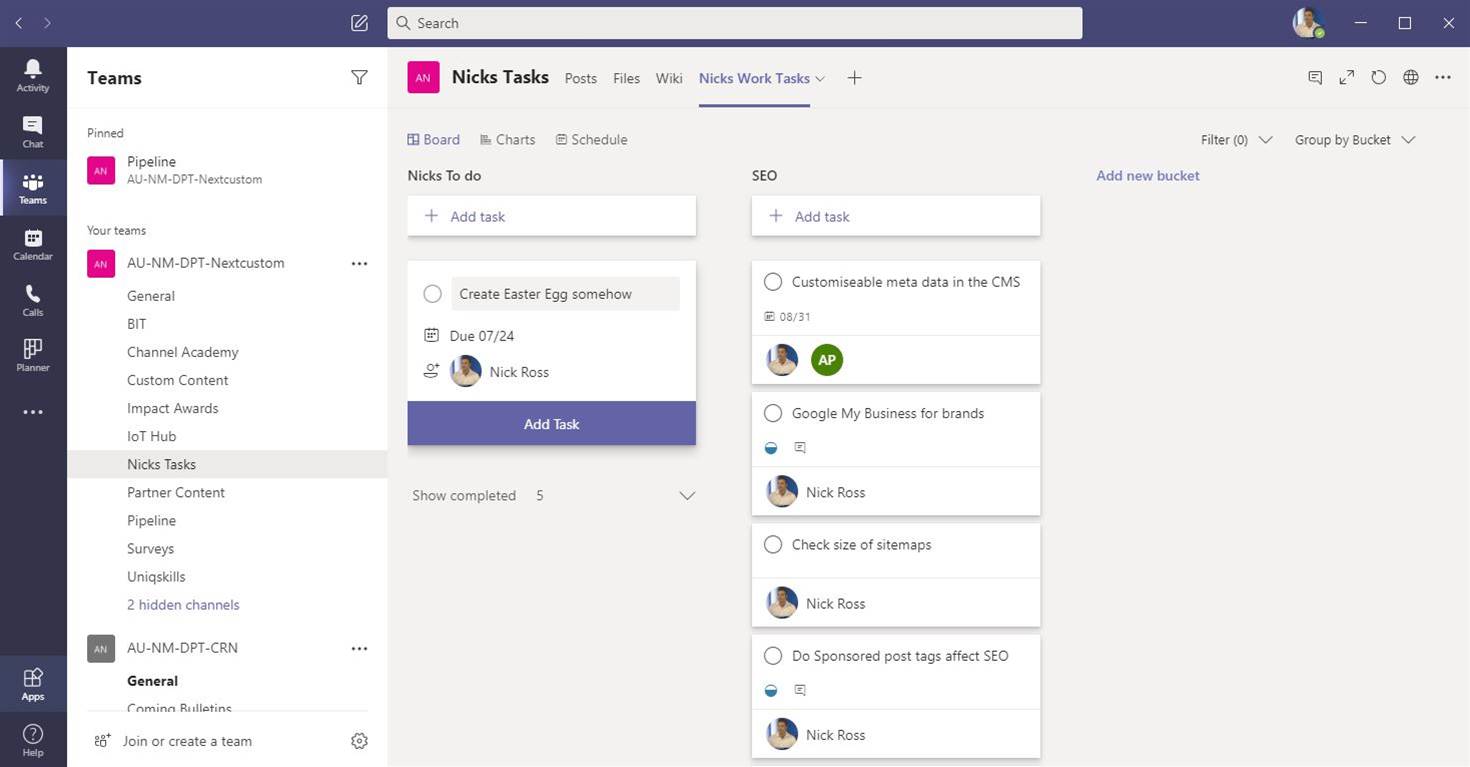The image size is (1470, 767).
Task: Expand Show completed tasks chevron
Action: point(687,496)
